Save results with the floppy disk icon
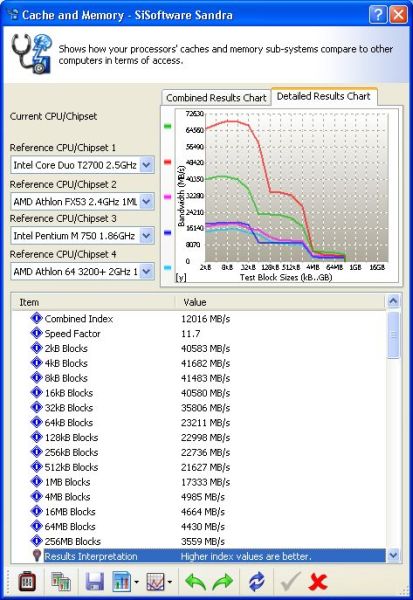The image size is (413, 600). [95, 582]
